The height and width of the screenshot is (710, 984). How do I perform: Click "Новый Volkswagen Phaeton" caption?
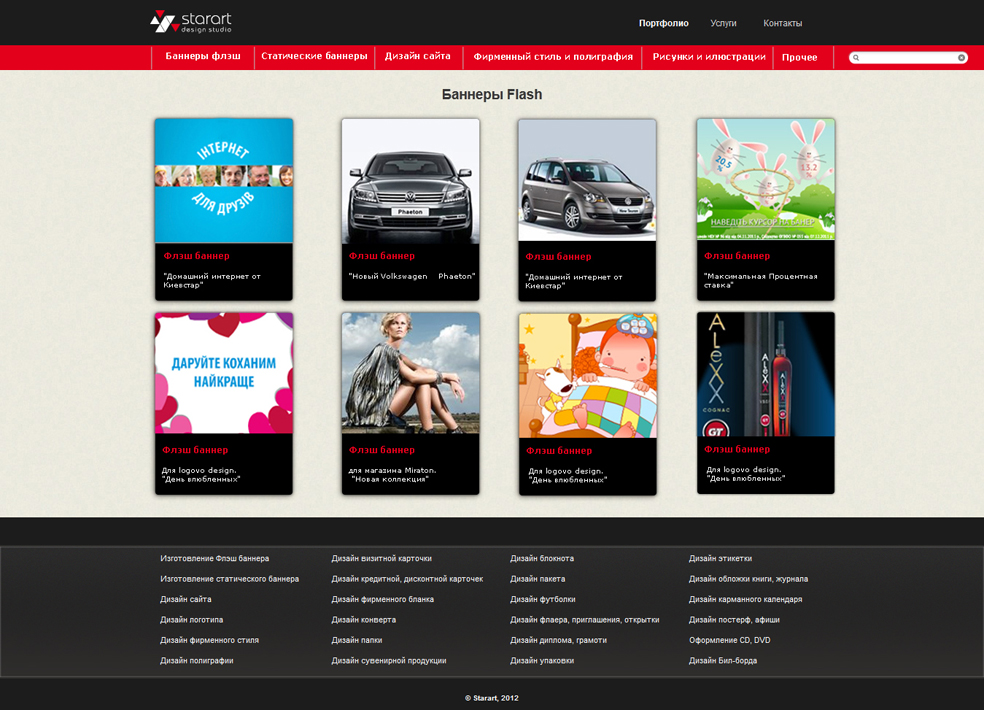tap(412, 276)
